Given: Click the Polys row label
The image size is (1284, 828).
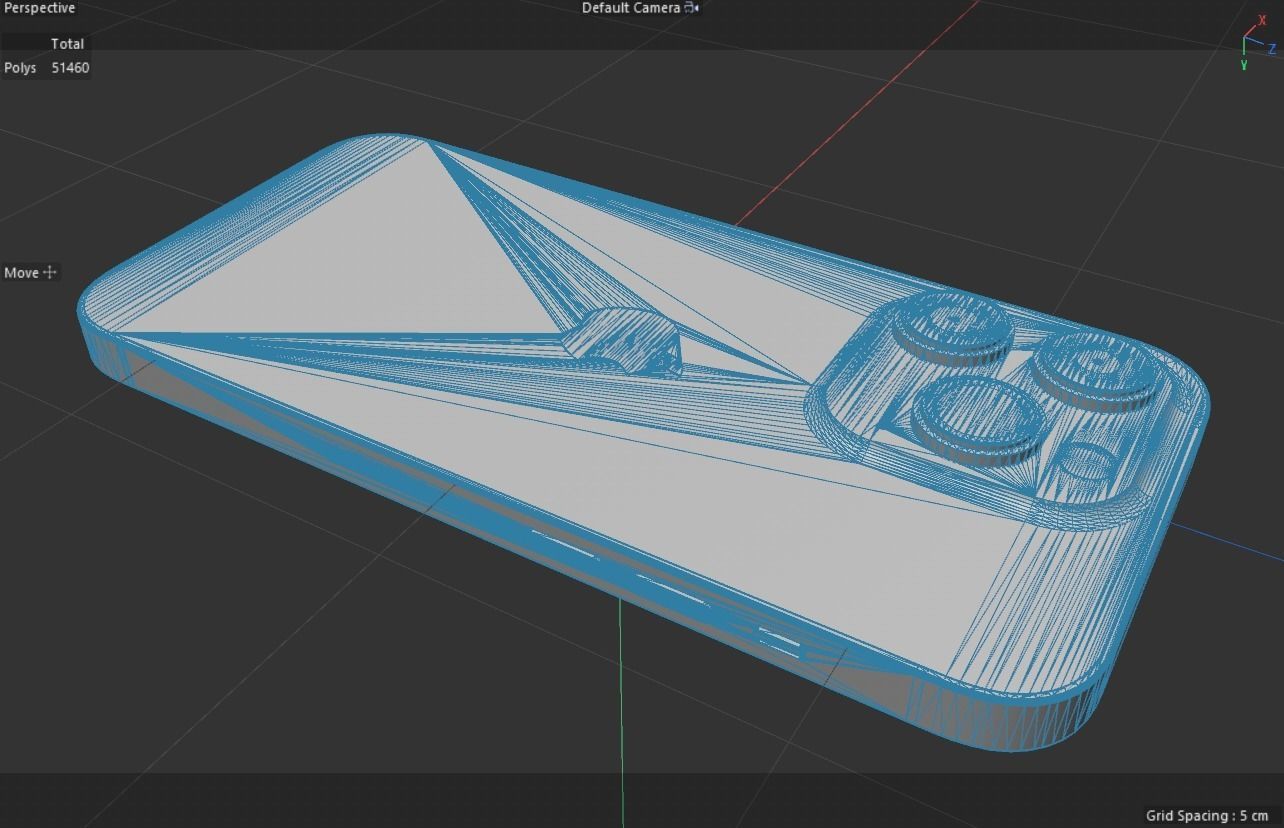Looking at the screenshot, I should point(20,68).
